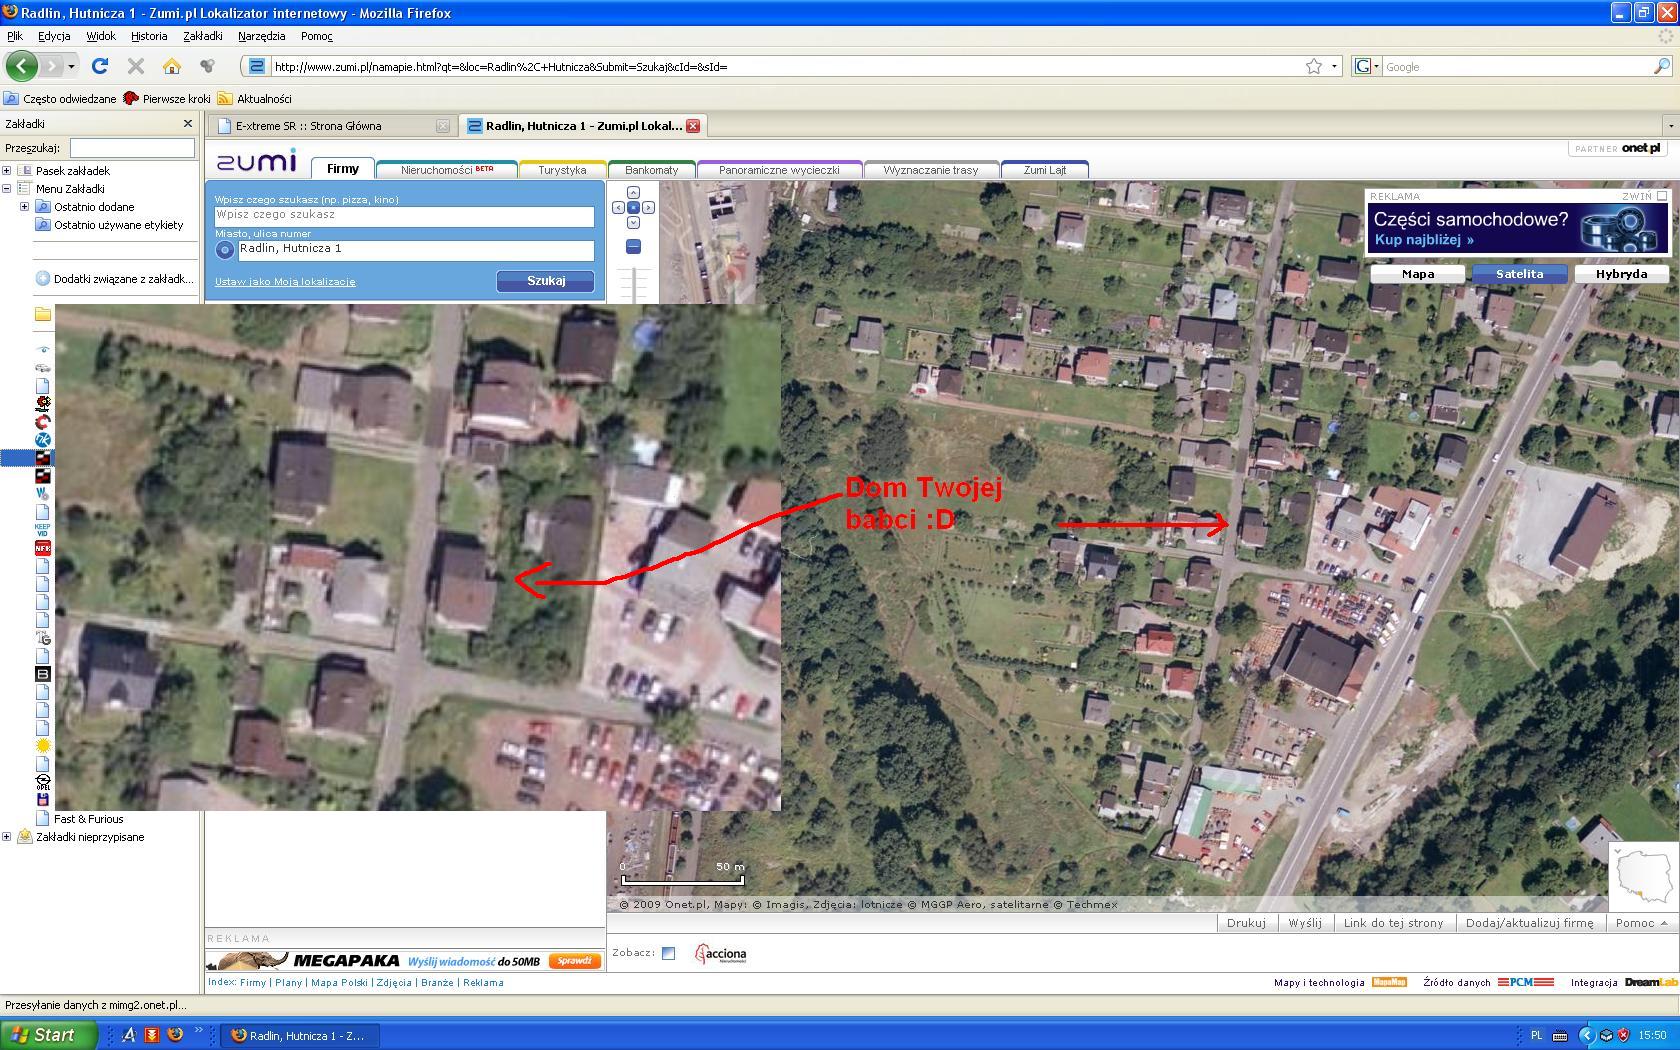Open the red NFK bookmark icon

coord(43,548)
